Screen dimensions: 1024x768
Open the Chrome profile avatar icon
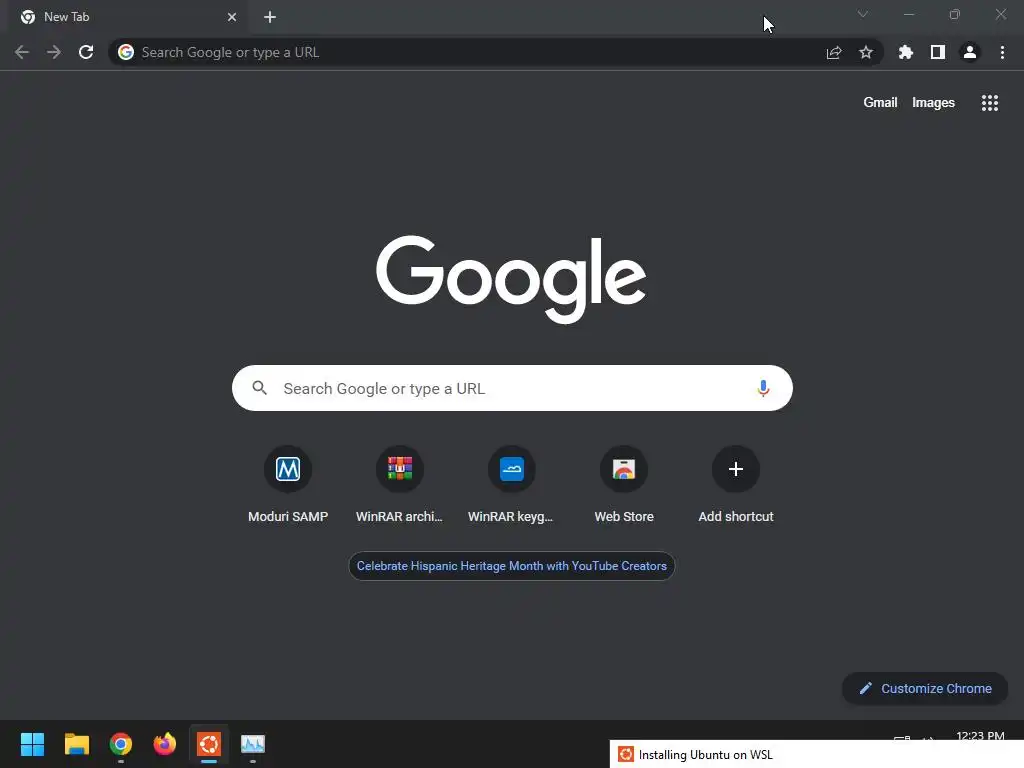[x=970, y=52]
